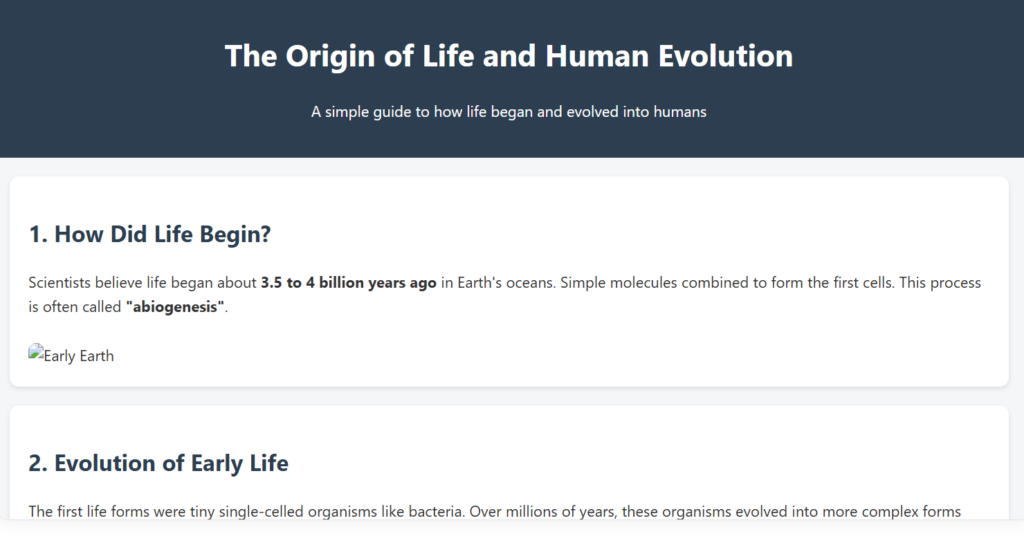Click the page title about Origin of Life
This screenshot has width=1024, height=543.
508,56
